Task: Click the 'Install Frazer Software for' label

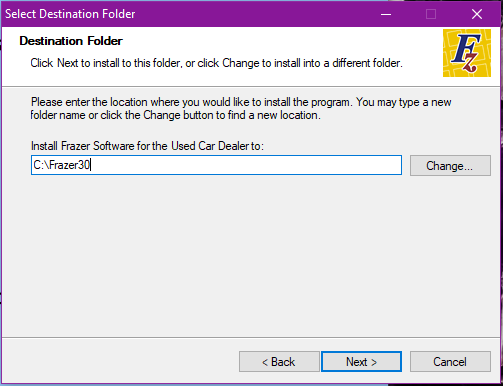Action: (x=147, y=146)
